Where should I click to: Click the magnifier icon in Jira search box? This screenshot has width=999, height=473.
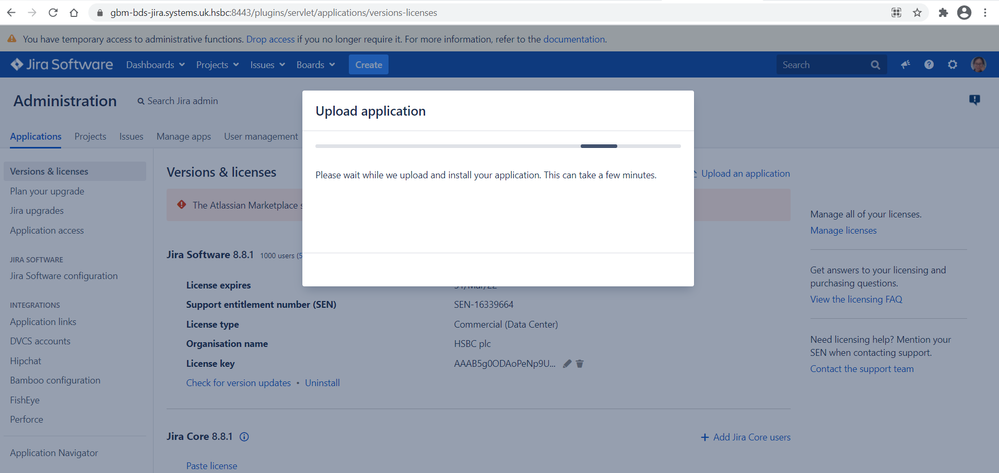(x=875, y=64)
